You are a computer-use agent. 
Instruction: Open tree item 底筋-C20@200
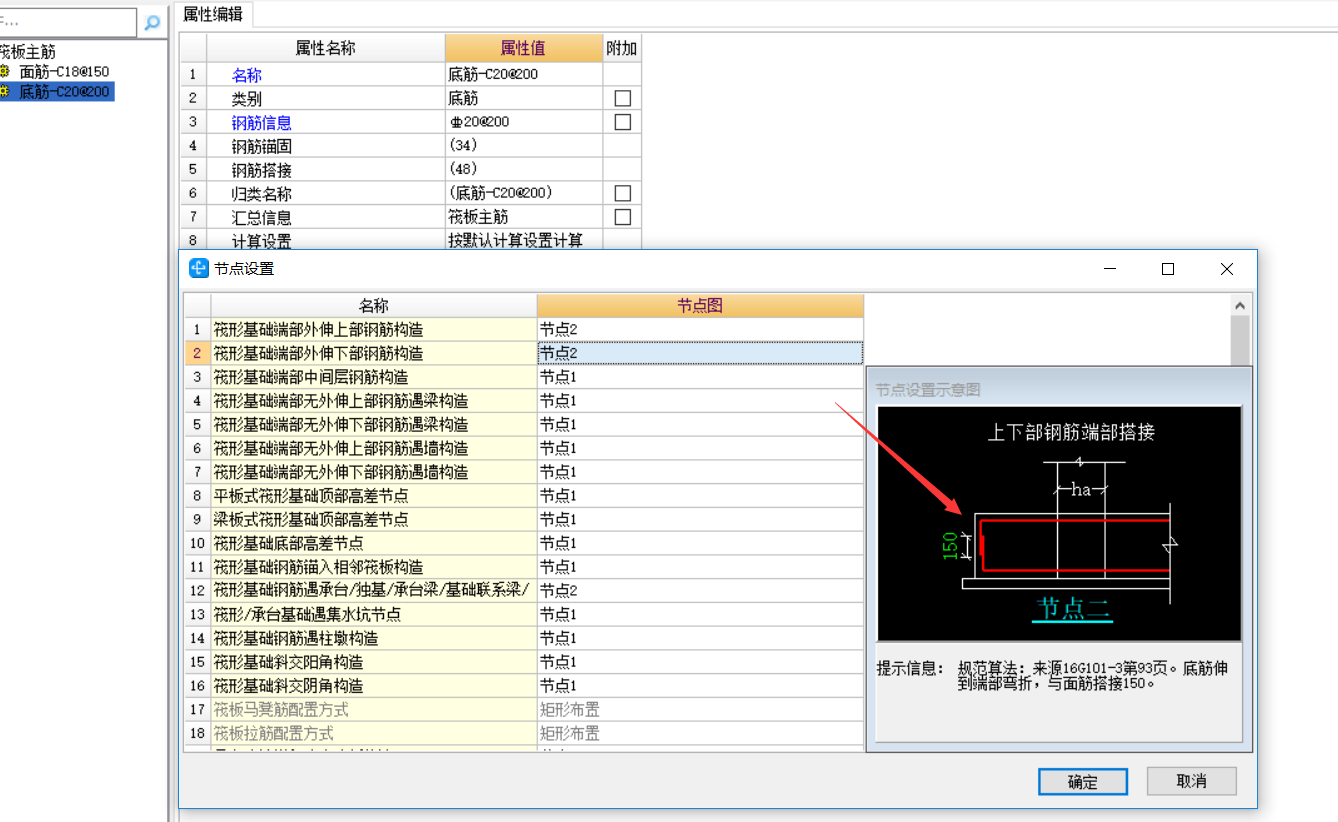click(66, 92)
